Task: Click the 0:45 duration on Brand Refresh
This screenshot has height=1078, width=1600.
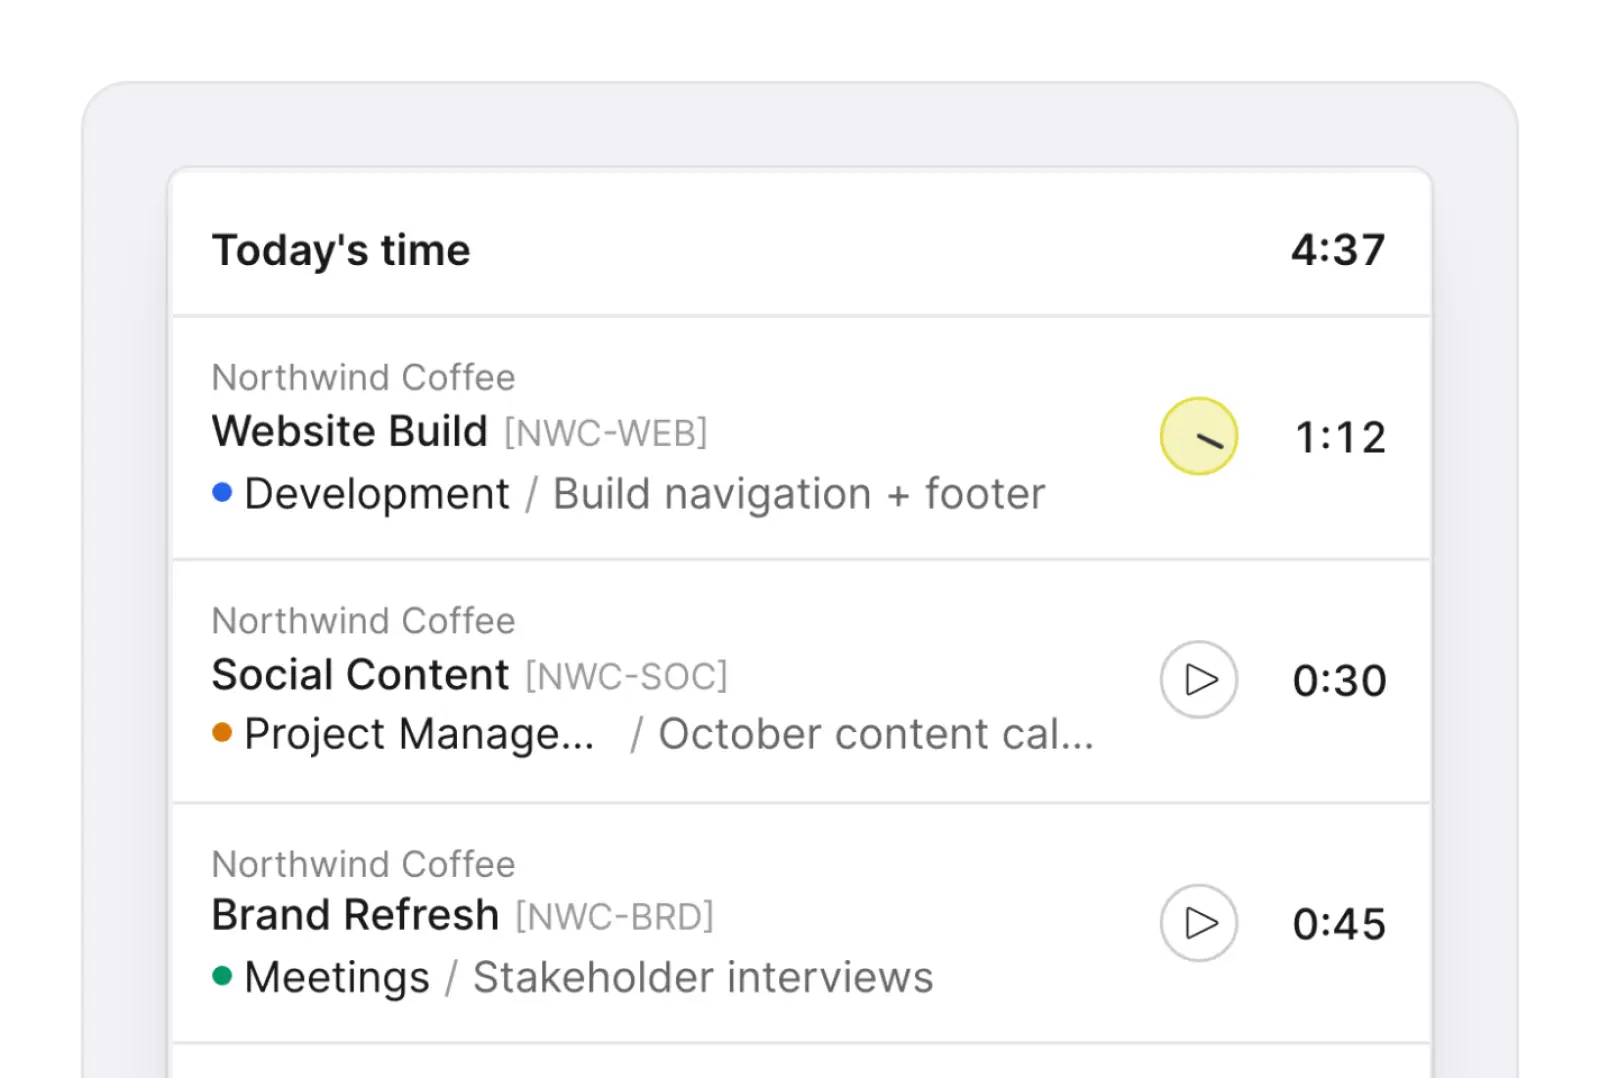Action: pyautogui.click(x=1340, y=924)
